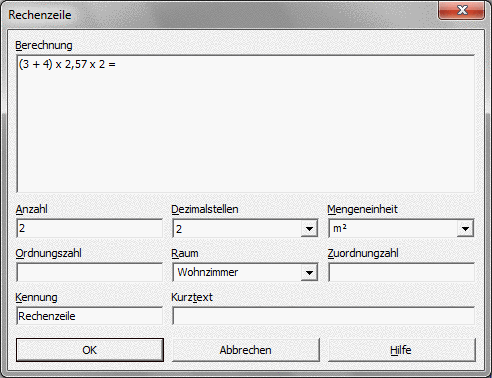Image resolution: width=492 pixels, height=378 pixels.
Task: Open Hilfe for the dialog
Action: (402, 350)
